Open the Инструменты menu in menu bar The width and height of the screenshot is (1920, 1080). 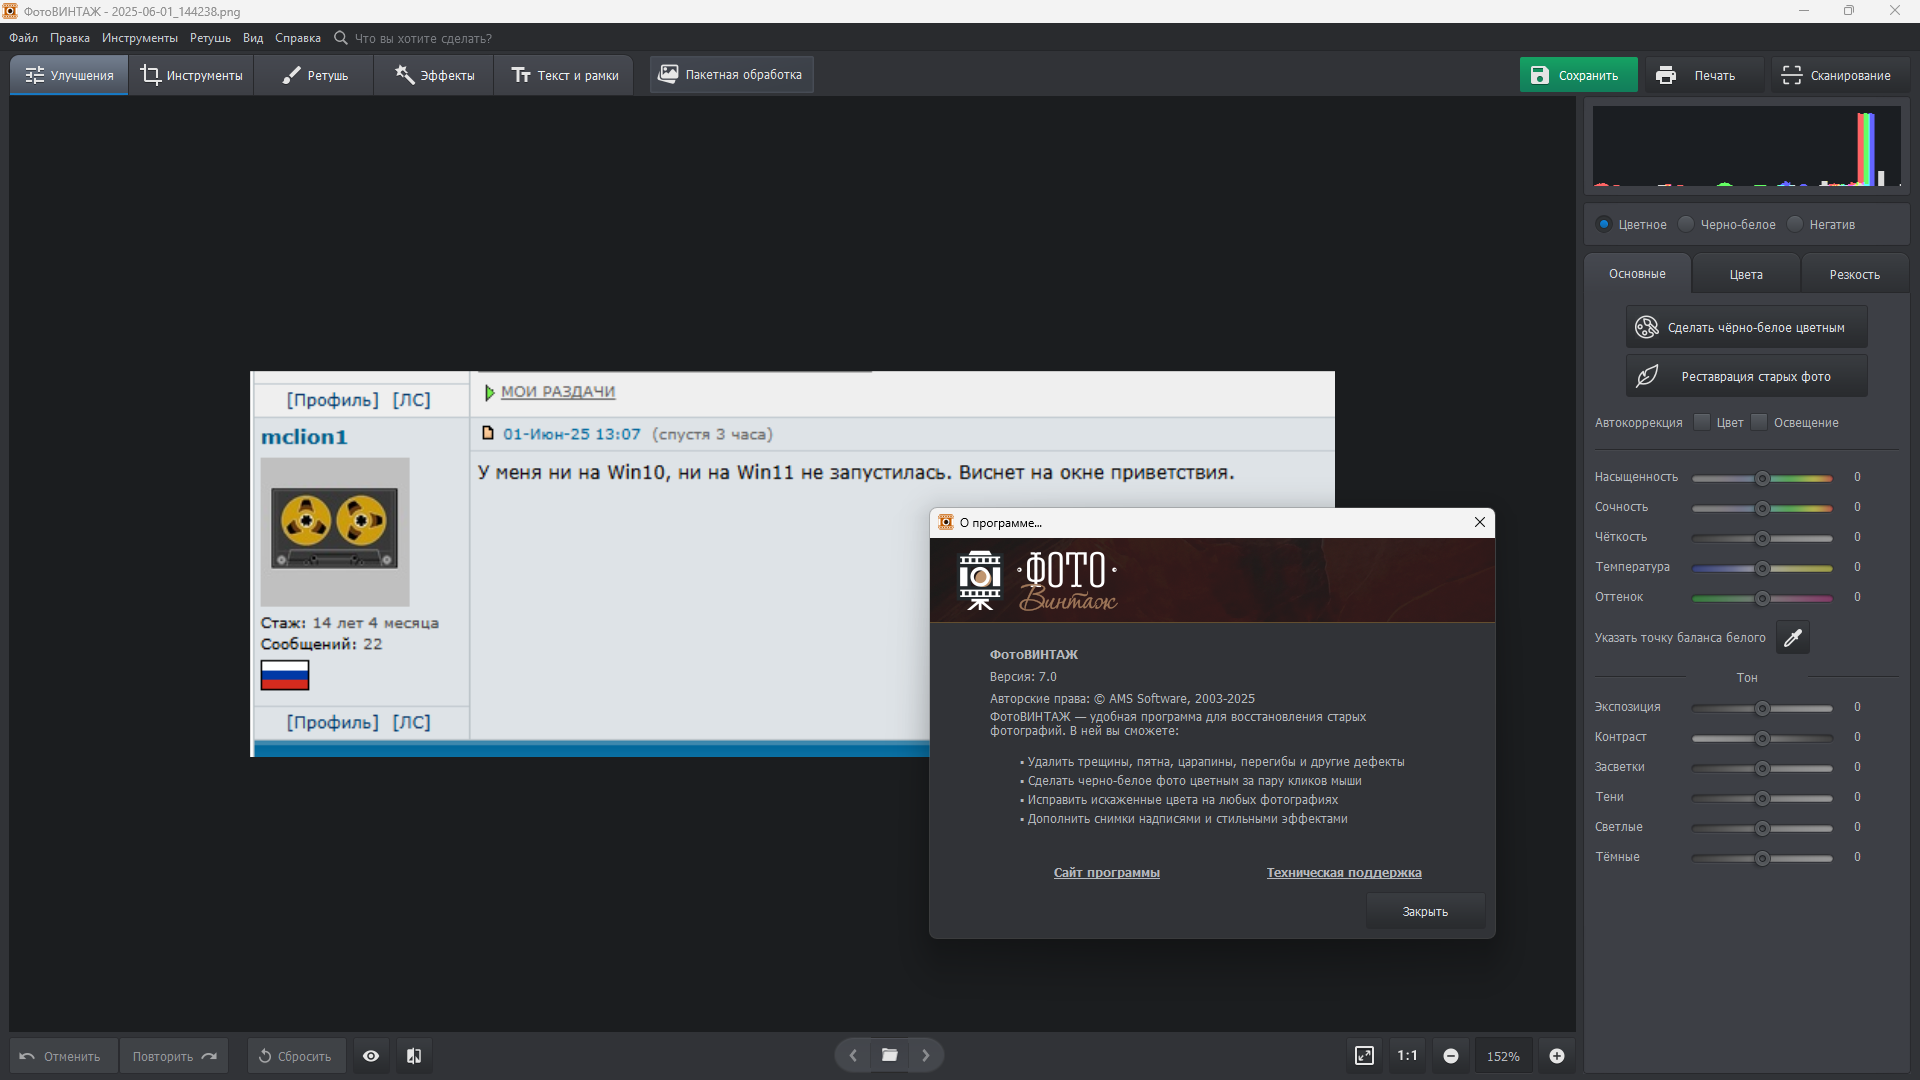click(x=140, y=38)
